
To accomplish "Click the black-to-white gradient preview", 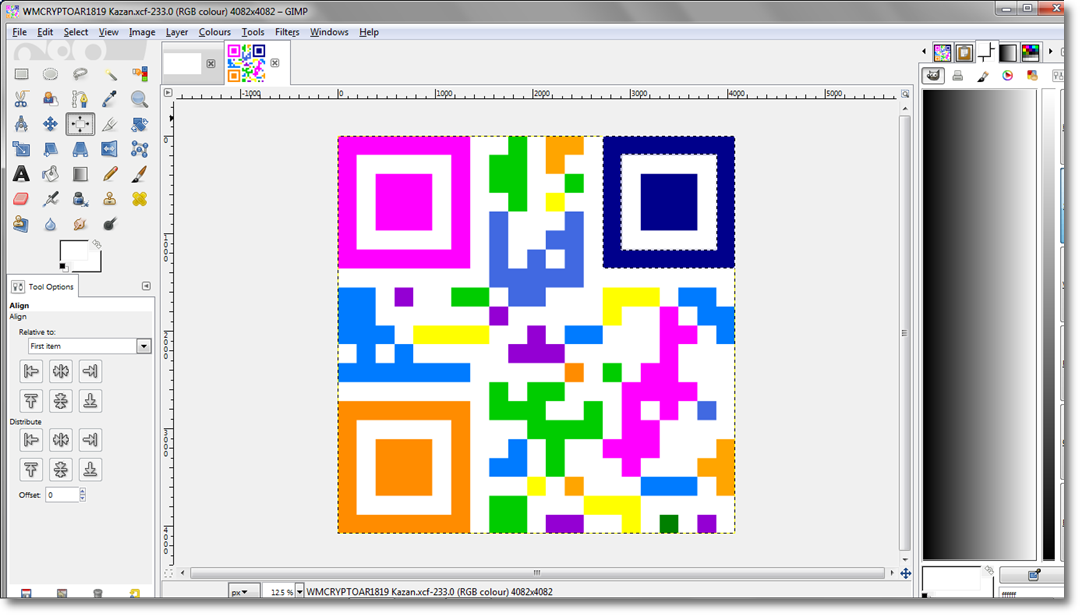I will (979, 324).
